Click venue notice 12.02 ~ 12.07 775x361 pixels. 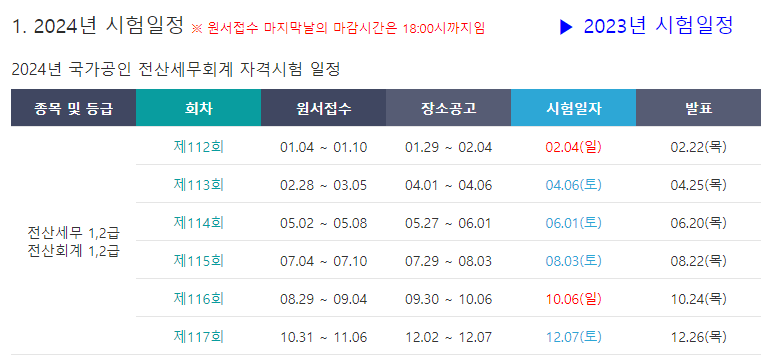[x=449, y=337]
